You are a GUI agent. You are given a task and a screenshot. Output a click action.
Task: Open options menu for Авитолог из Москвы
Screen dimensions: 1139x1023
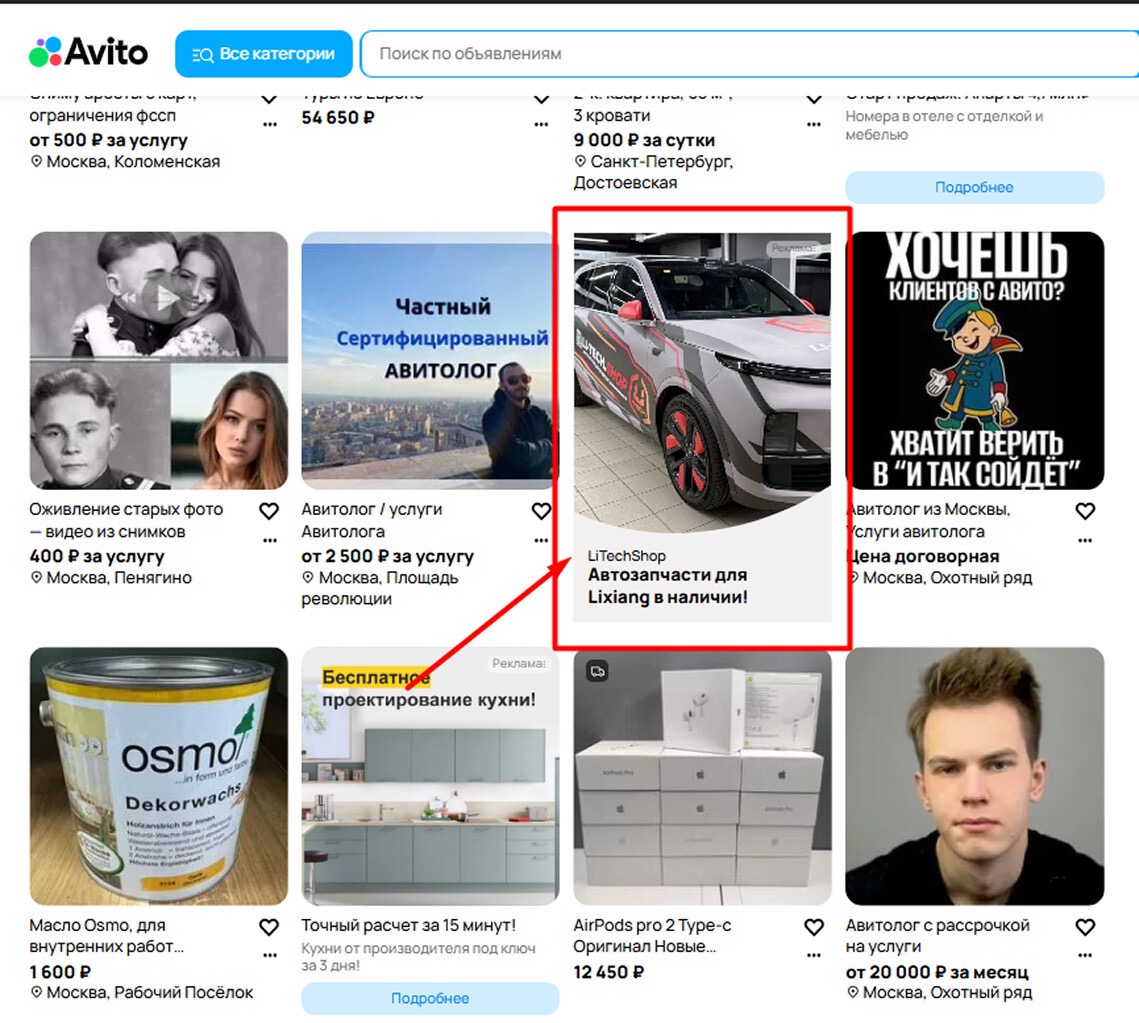point(1085,541)
